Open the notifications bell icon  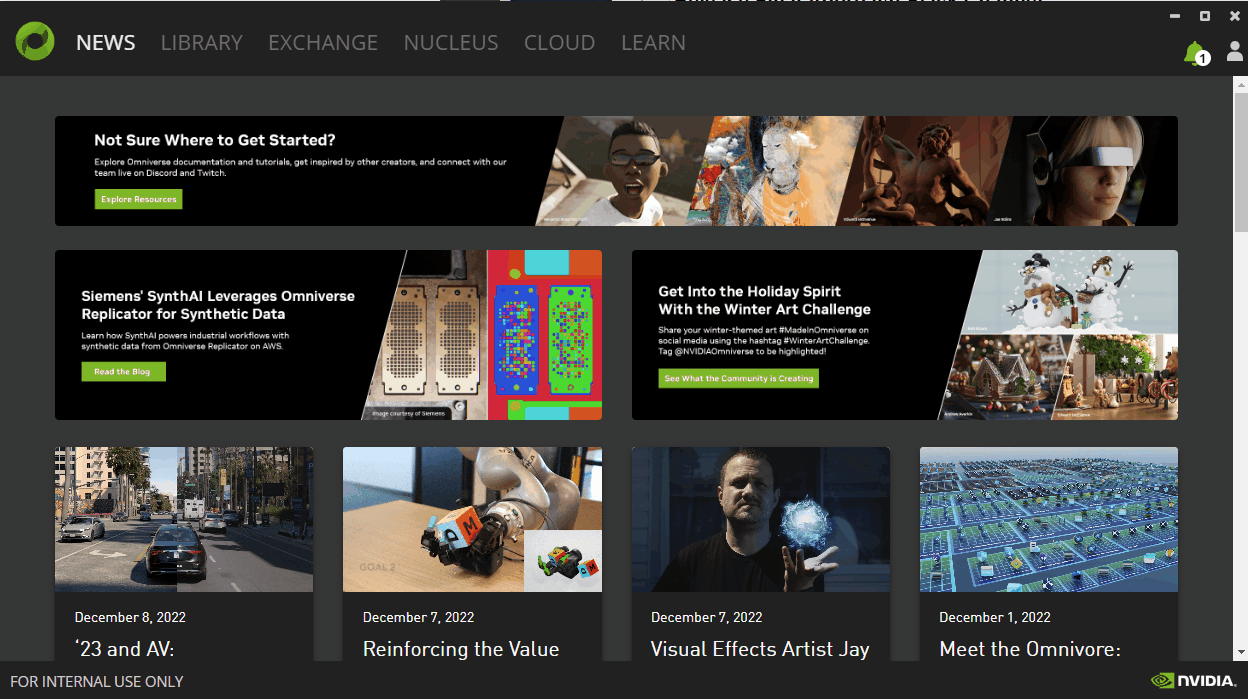tap(1194, 53)
